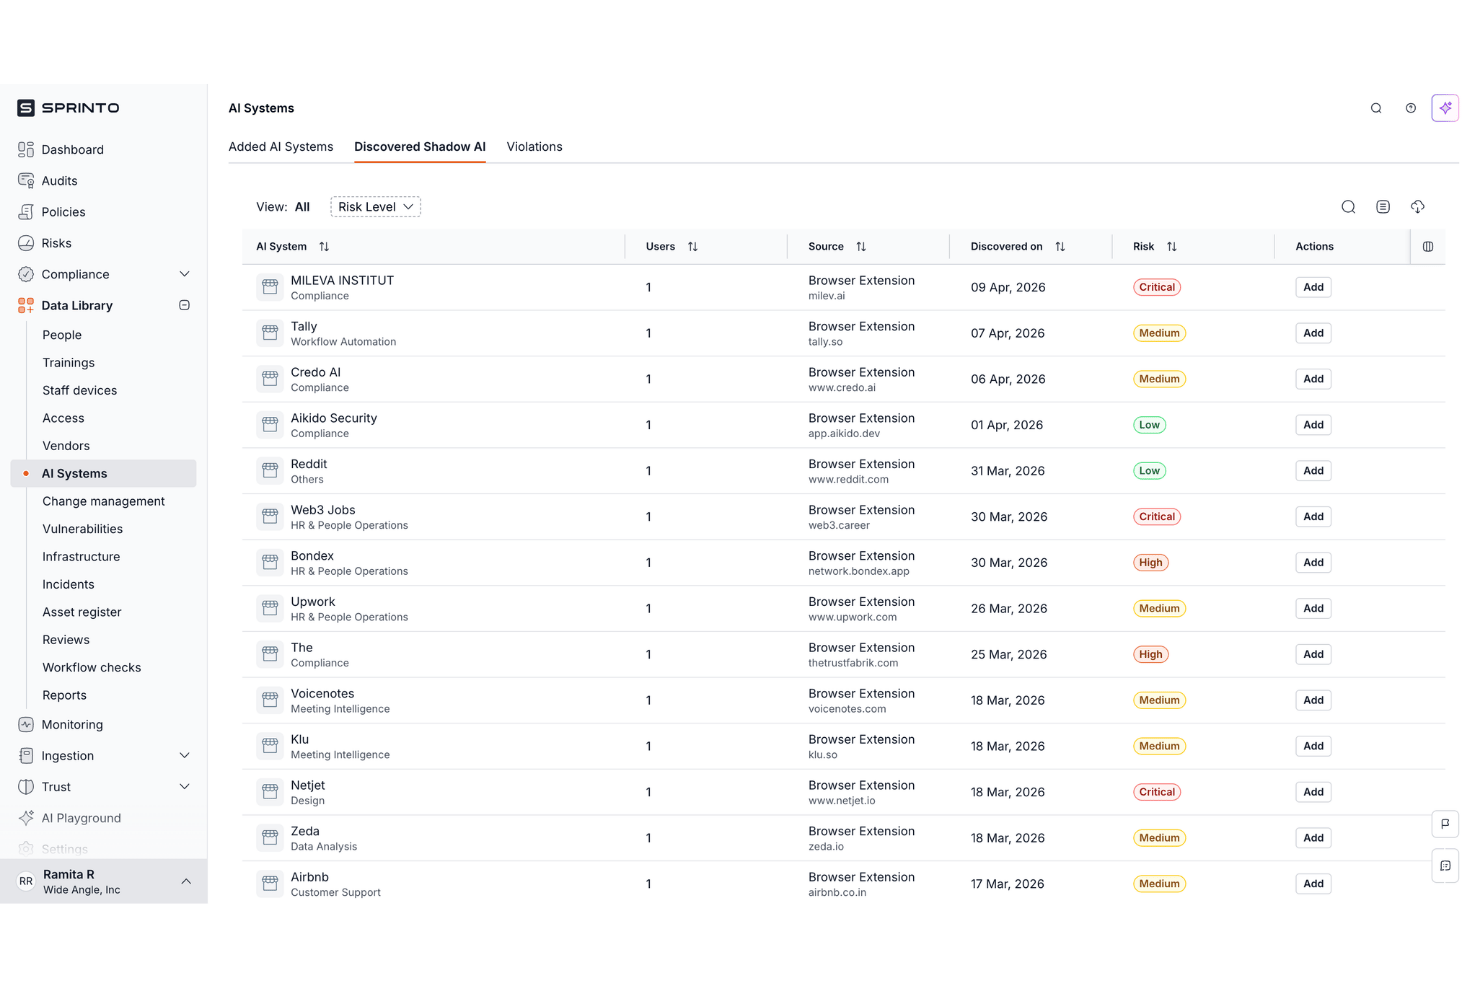Open the Risk Level filter dropdown
Image resolution: width=1480 pixels, height=987 pixels.
tap(376, 207)
